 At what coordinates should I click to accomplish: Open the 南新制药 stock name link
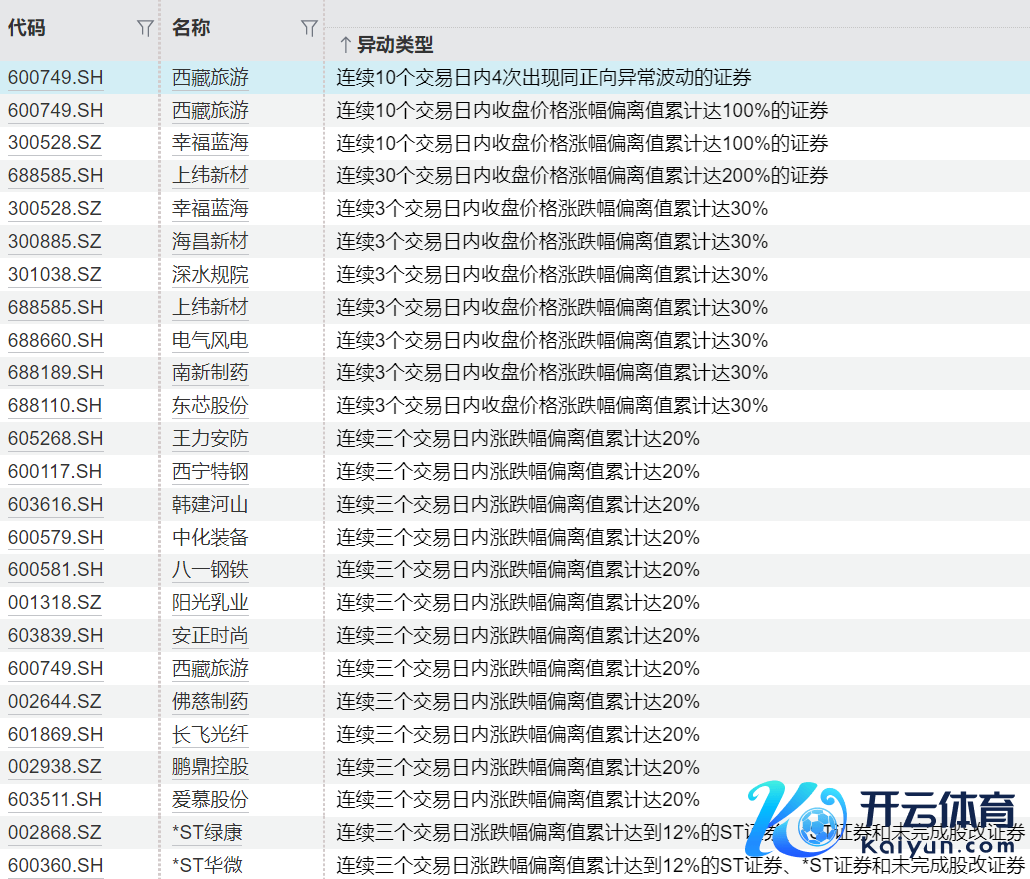click(210, 373)
